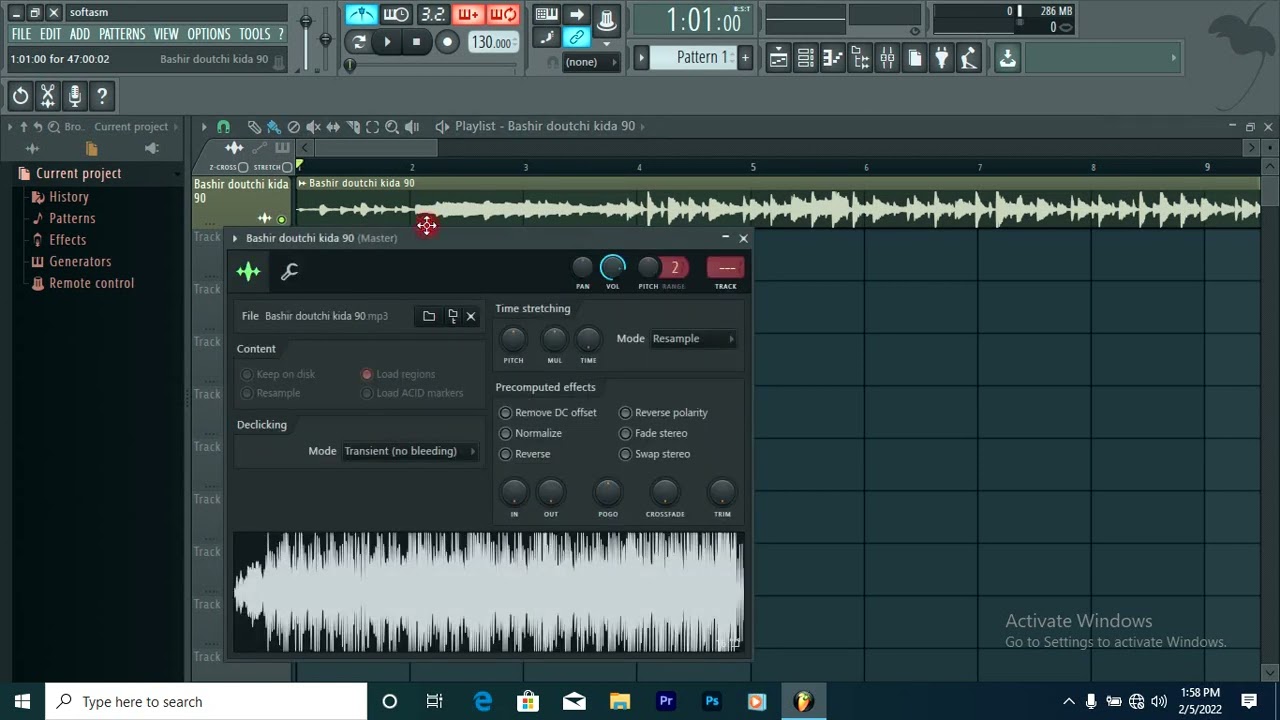Open the browser options arrow

point(10,127)
